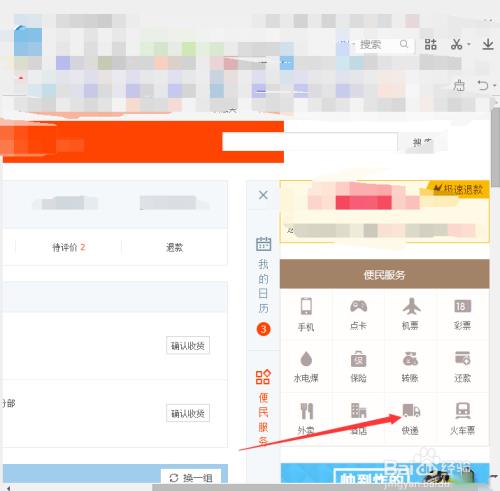Open the 快递 express delivery service
The width and height of the screenshot is (500, 491).
coord(411,419)
